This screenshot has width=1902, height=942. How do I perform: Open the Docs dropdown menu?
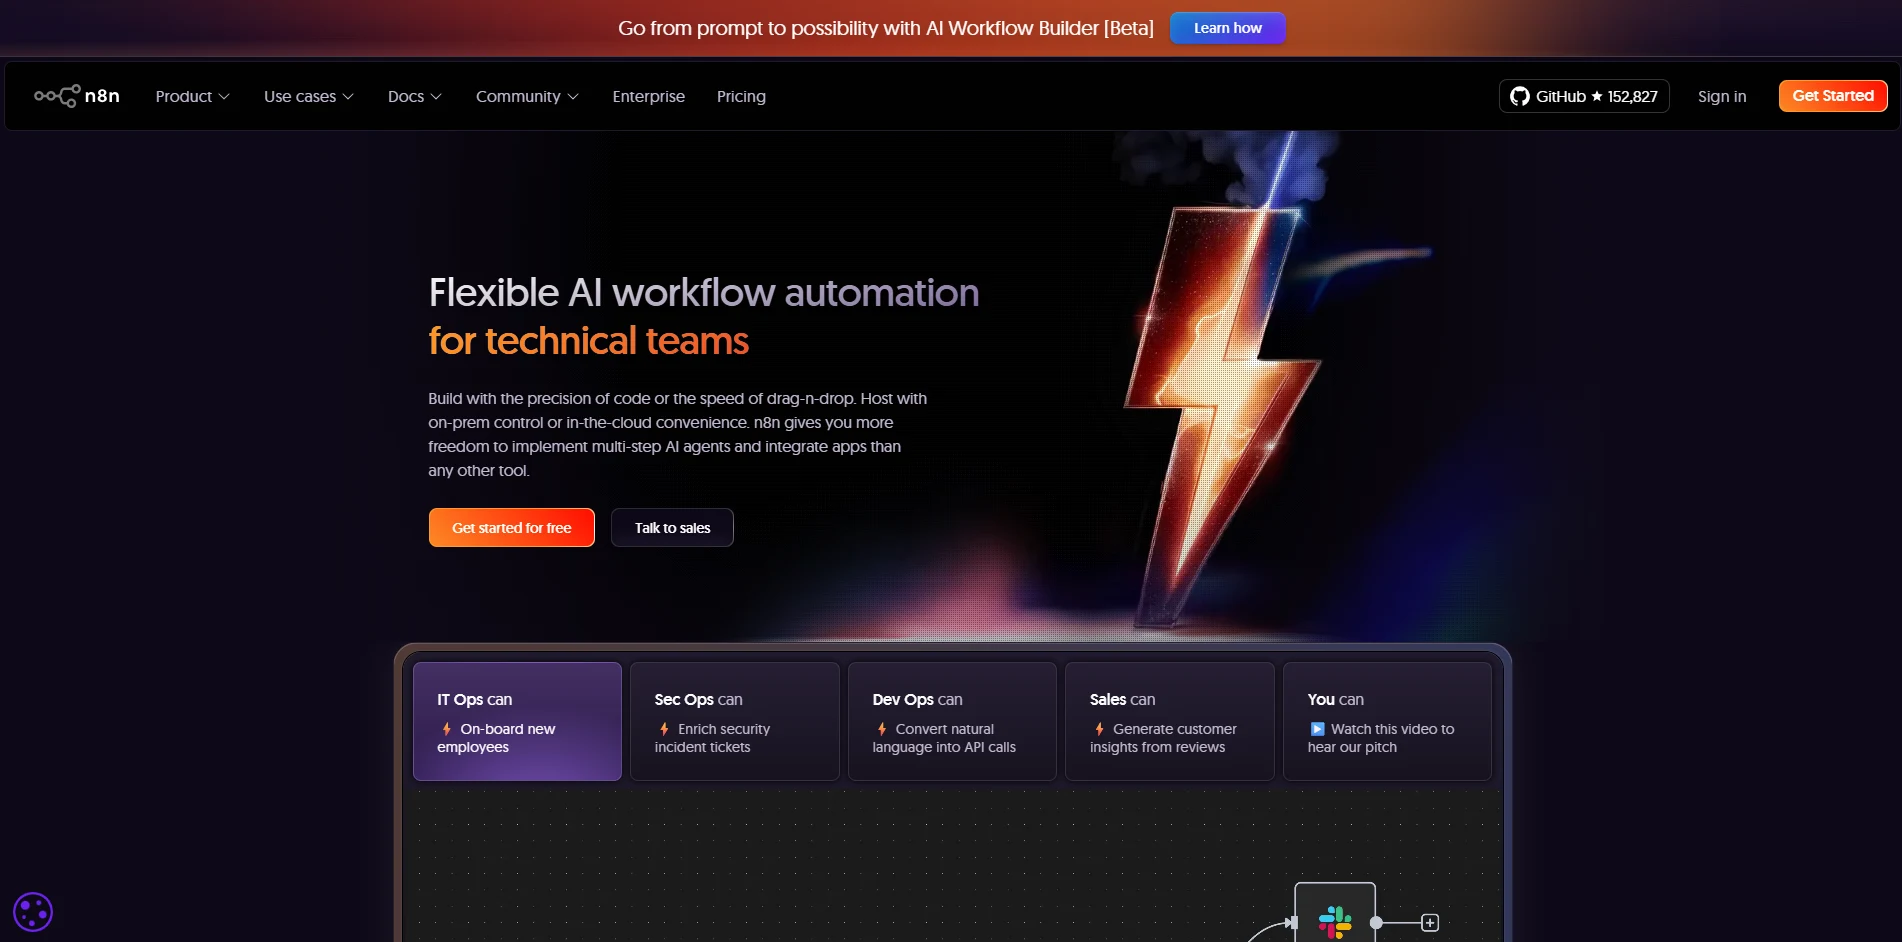point(413,96)
